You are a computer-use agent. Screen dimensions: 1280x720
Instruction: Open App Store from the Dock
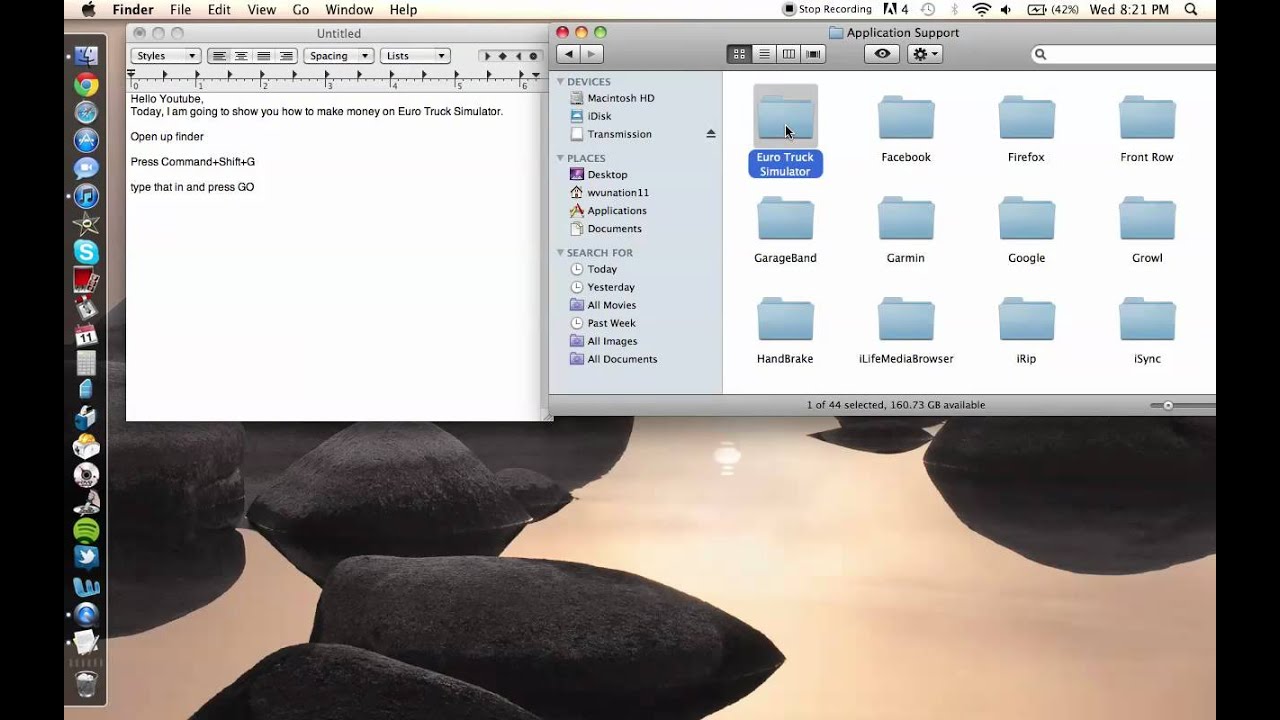(x=86, y=141)
